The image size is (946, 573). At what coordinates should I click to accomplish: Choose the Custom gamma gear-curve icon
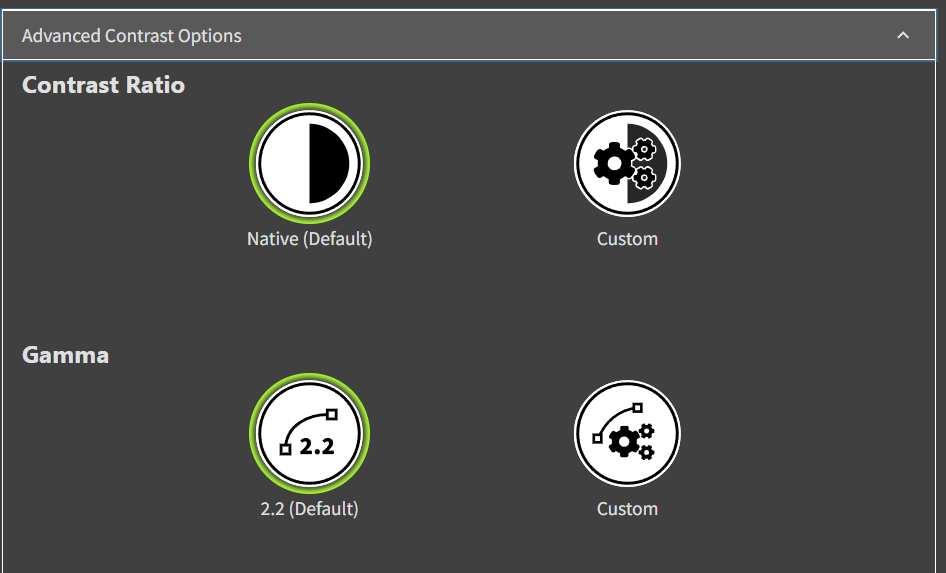627,434
